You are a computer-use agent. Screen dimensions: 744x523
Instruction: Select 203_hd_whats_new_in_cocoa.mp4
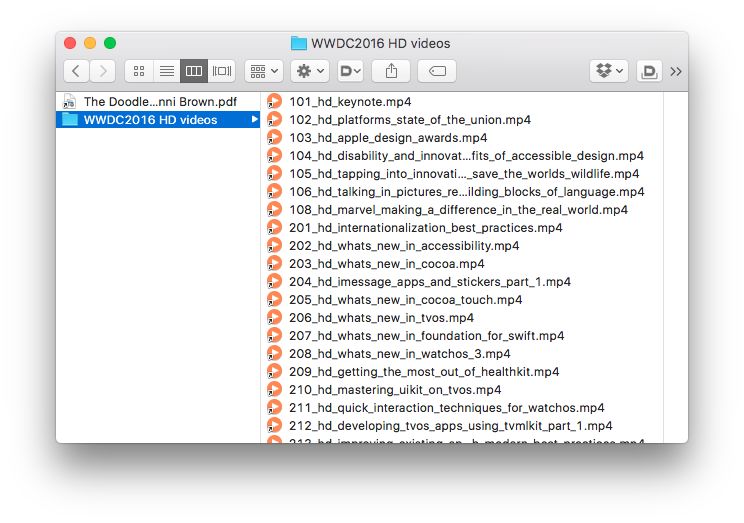(463, 264)
